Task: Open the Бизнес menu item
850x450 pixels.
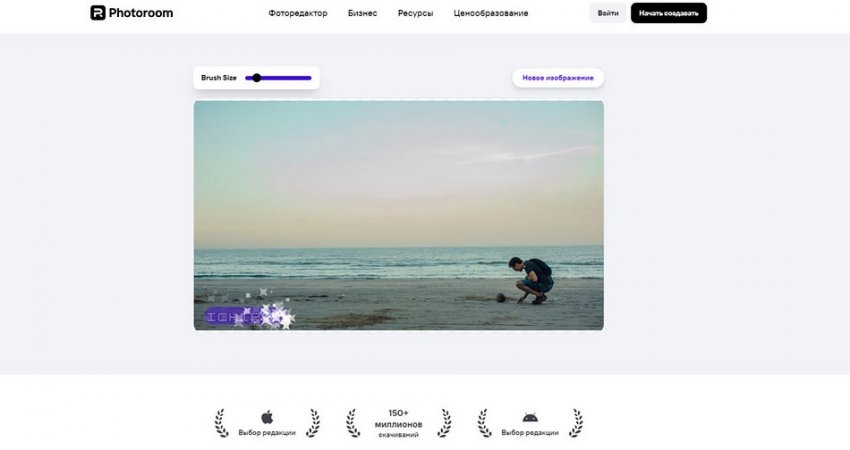Action: coord(362,13)
